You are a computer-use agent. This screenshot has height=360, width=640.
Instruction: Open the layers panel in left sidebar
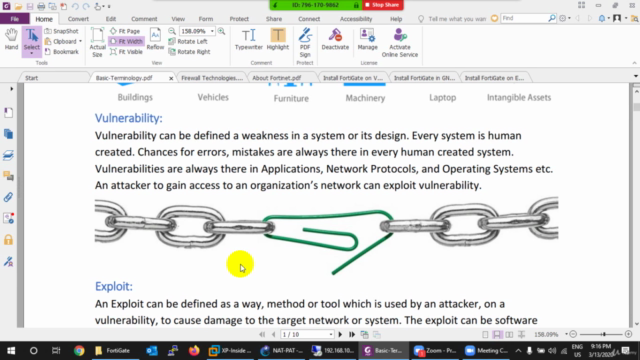pos(8,155)
